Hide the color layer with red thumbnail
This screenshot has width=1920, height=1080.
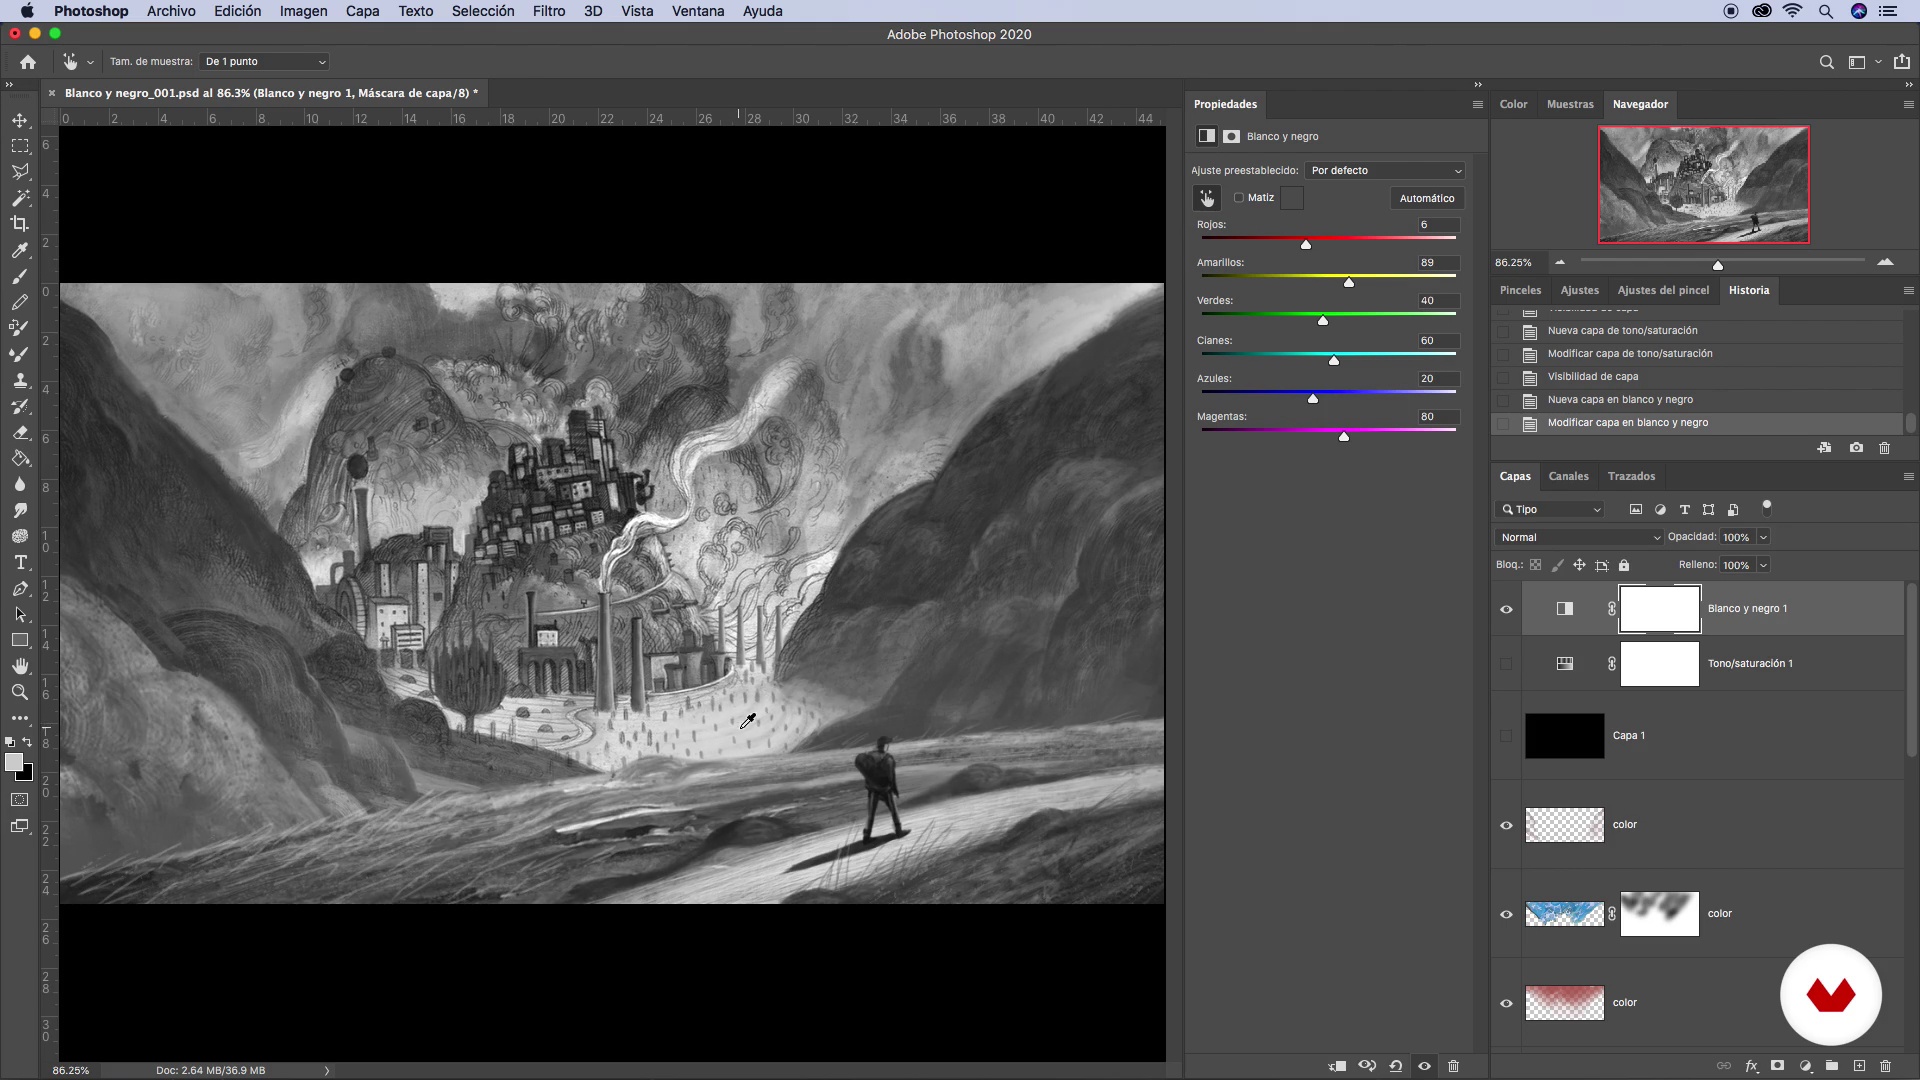(1506, 1003)
